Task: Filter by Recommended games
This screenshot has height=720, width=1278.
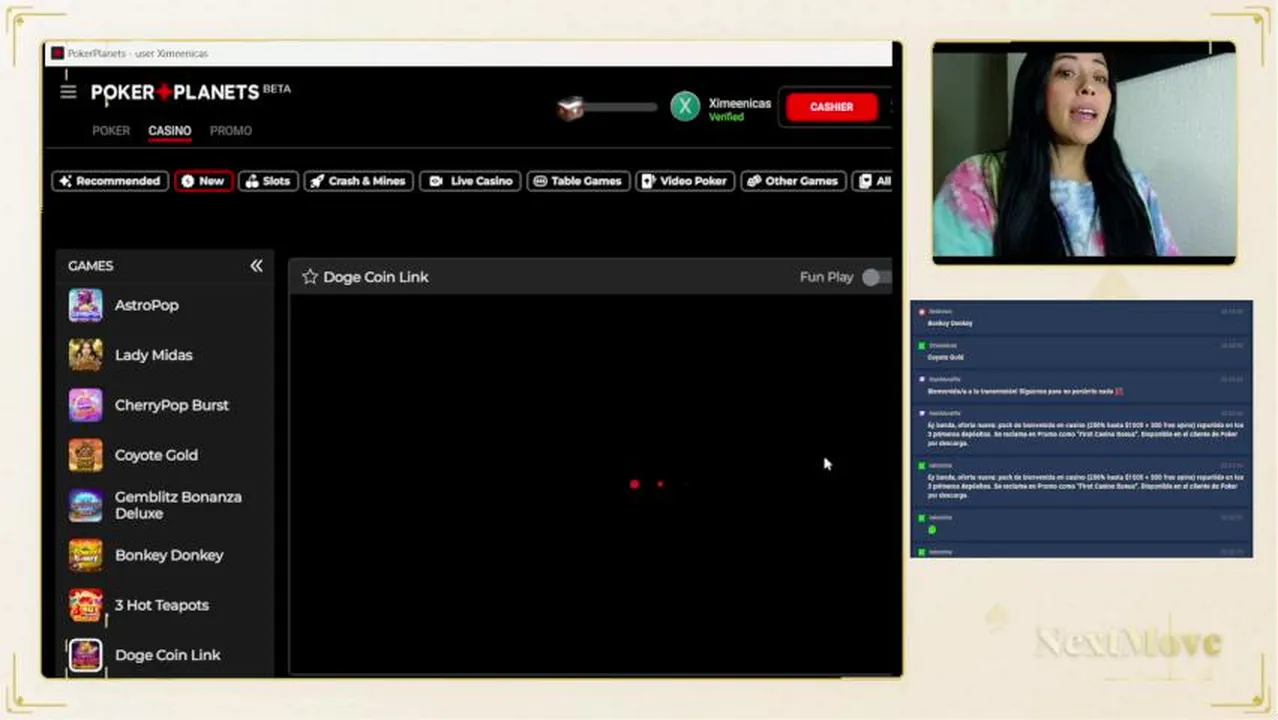Action: click(x=110, y=181)
